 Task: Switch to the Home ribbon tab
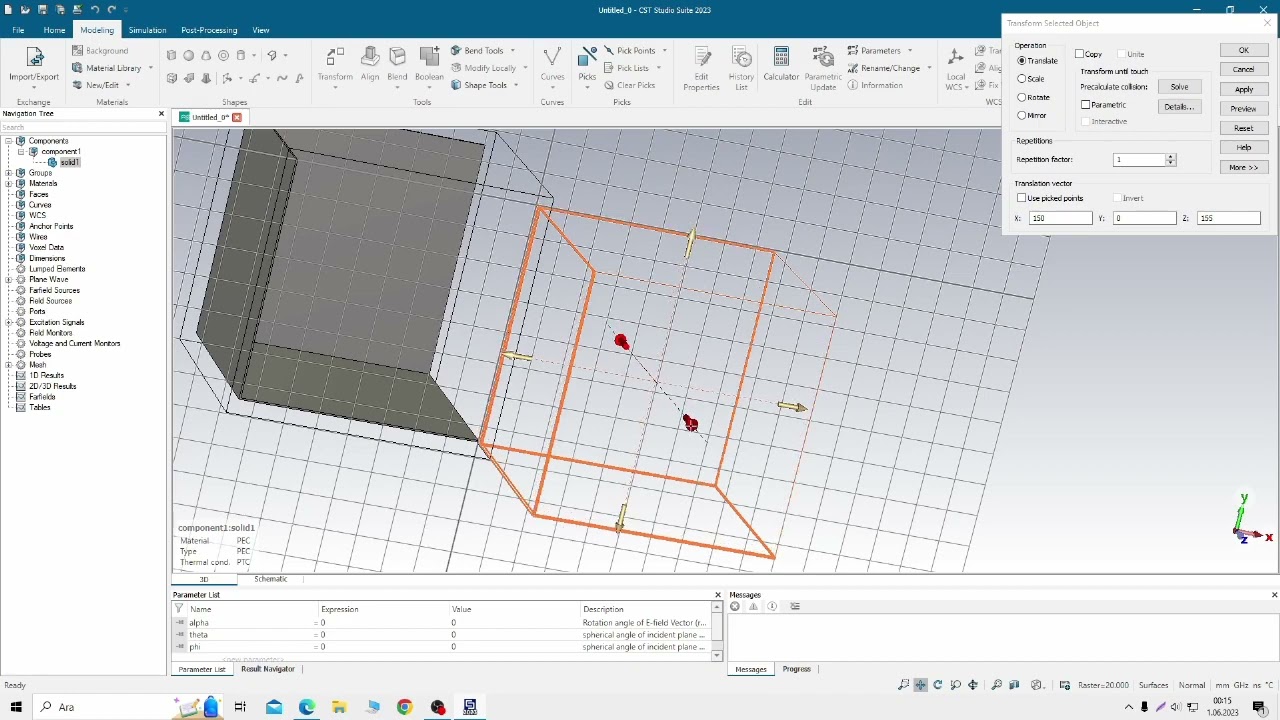pos(54,30)
